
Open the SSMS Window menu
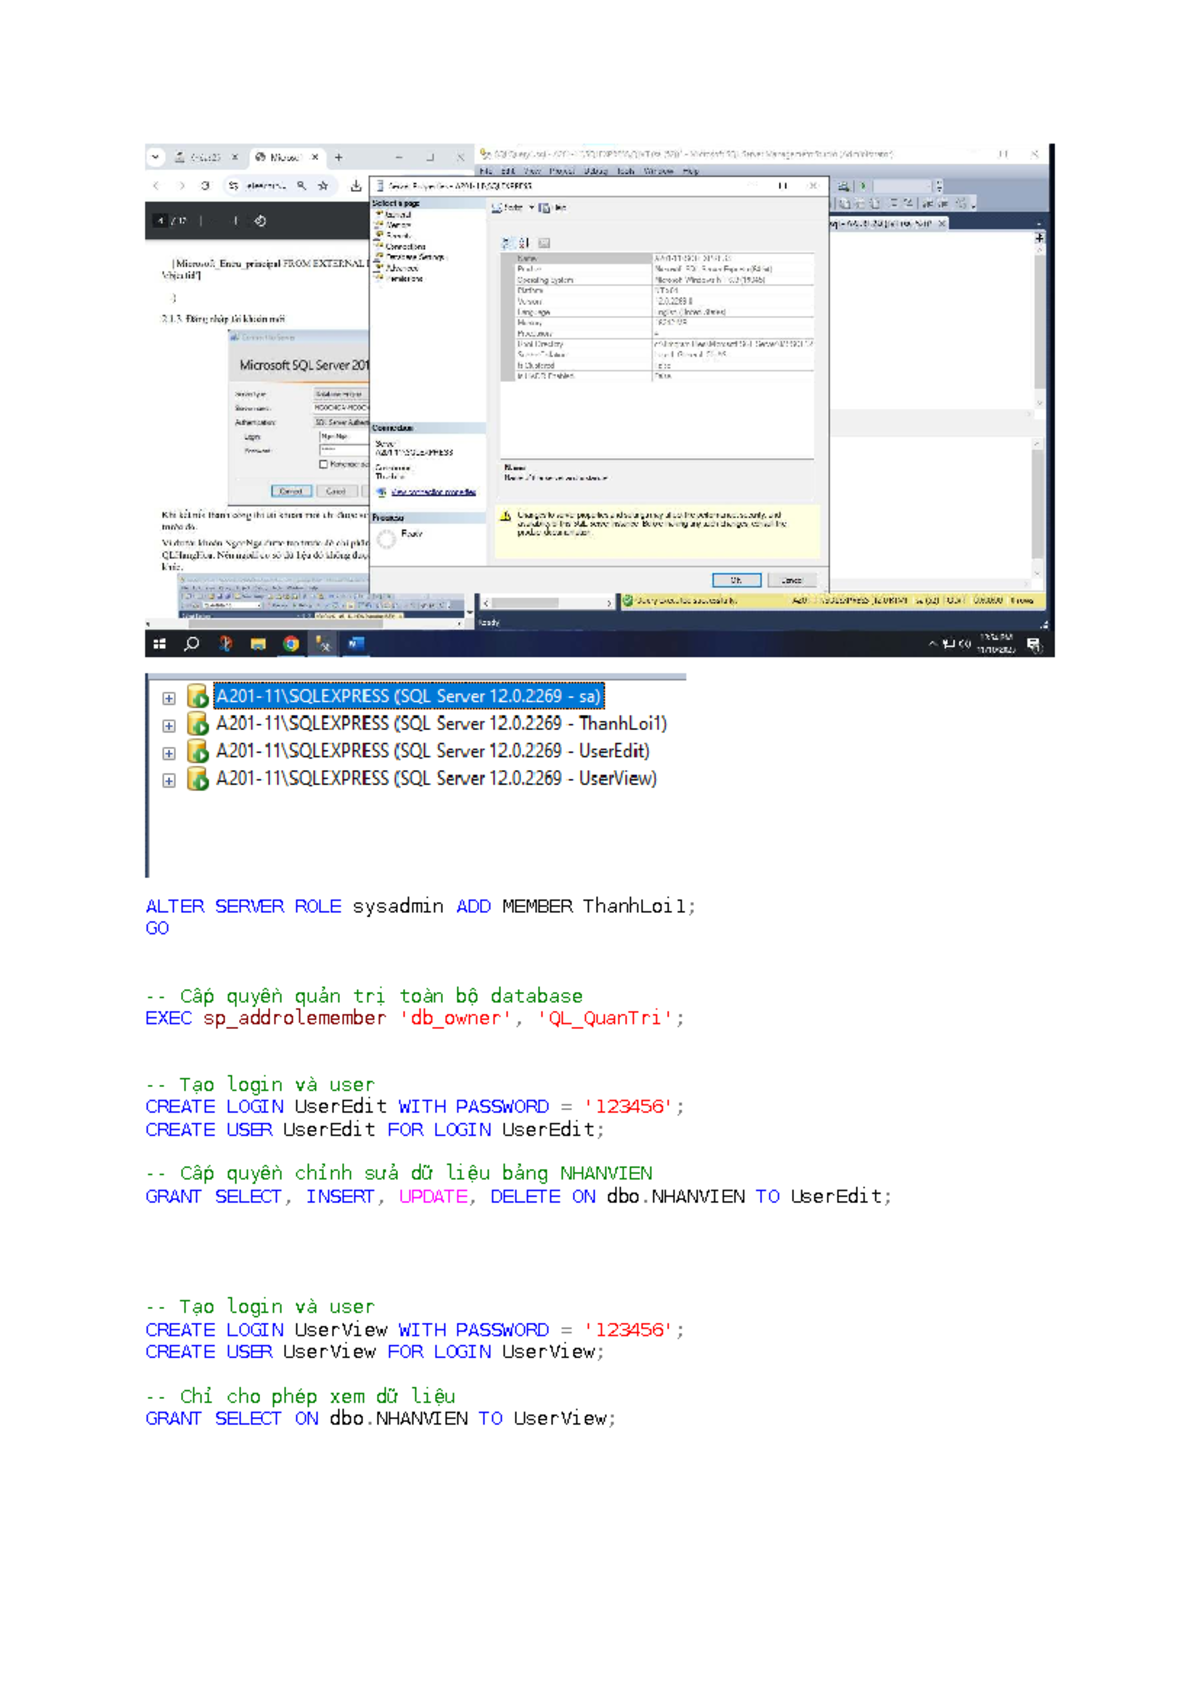(x=658, y=171)
